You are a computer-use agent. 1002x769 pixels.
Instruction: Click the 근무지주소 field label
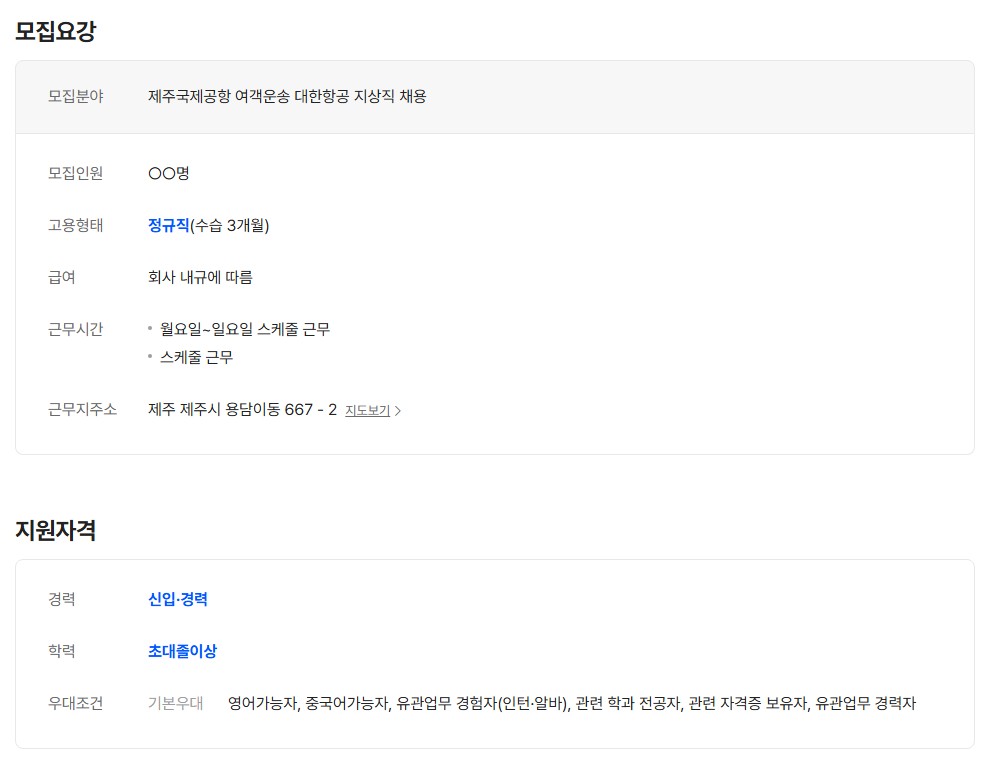pyautogui.click(x=82, y=409)
